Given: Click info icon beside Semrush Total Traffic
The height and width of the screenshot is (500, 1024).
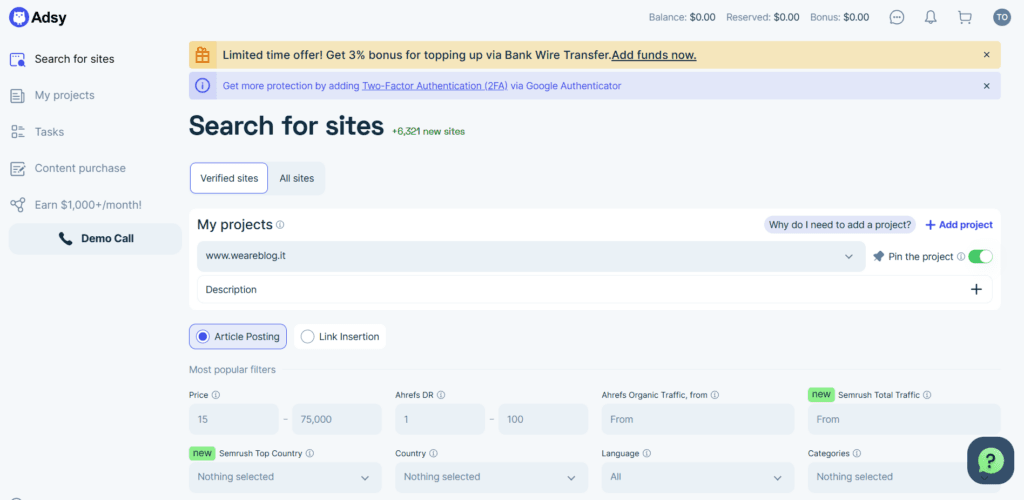Looking at the screenshot, I should [x=927, y=395].
